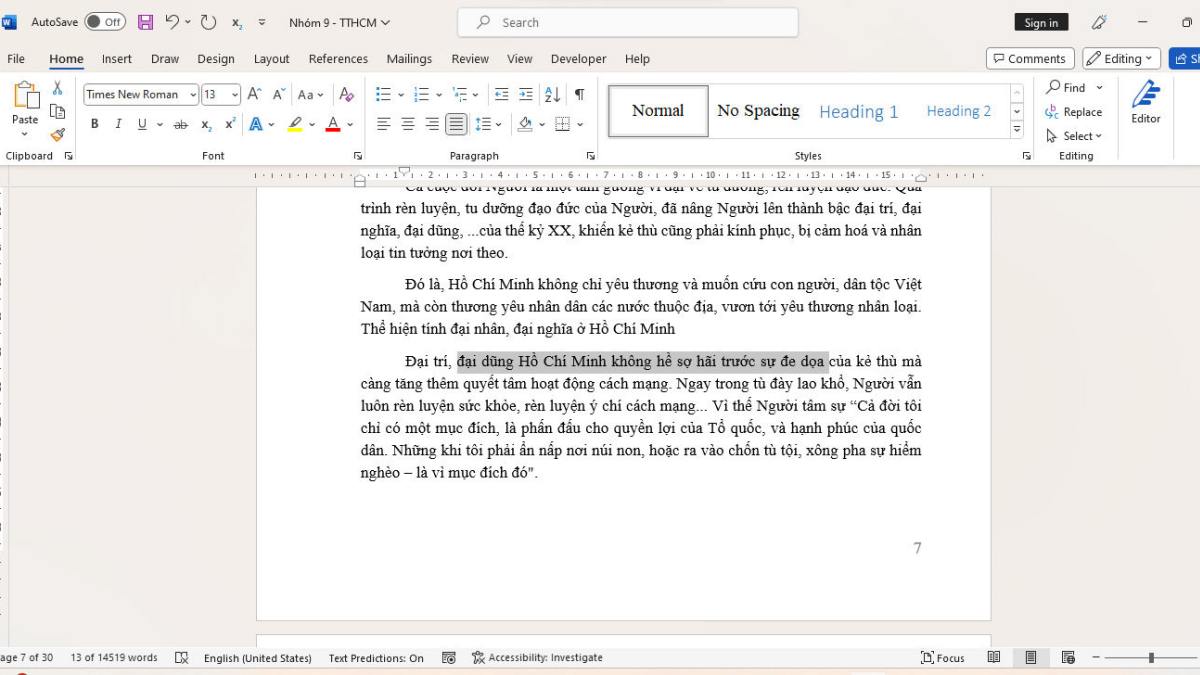
Task: Apply bullet list formatting
Action: (383, 94)
